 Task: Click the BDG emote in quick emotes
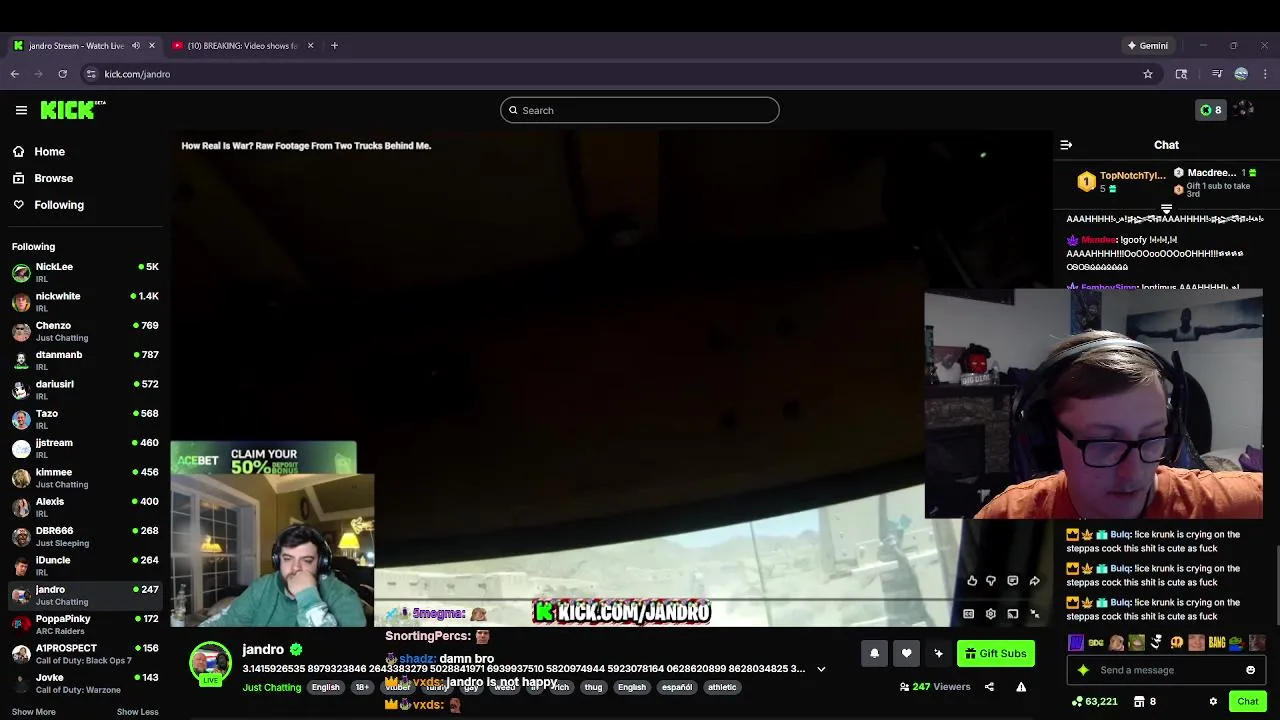point(1096,643)
